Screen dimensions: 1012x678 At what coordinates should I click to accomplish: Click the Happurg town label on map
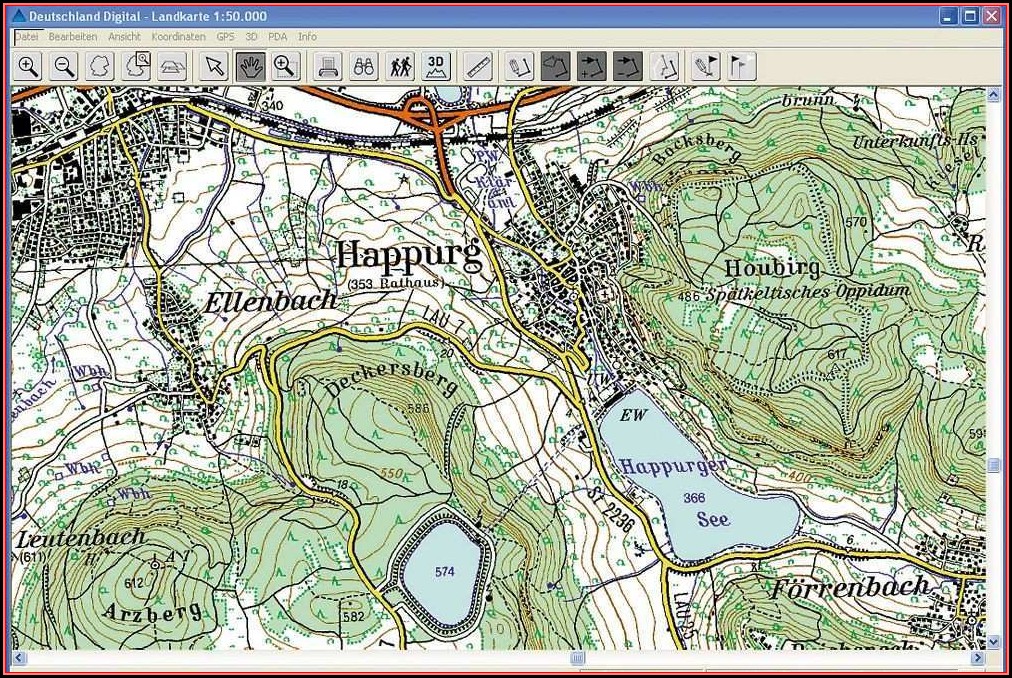coord(407,254)
